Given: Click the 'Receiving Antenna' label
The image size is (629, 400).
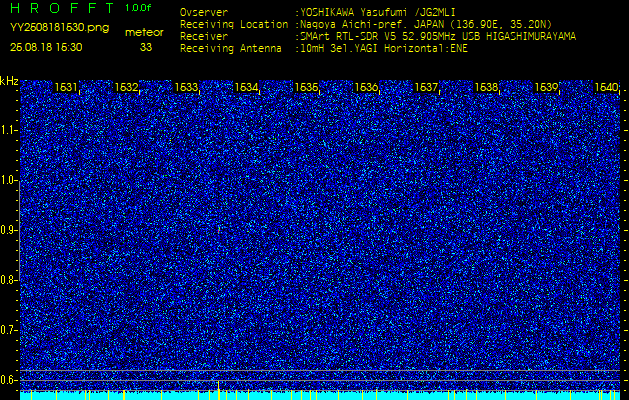Looking at the screenshot, I should [x=231, y=49].
